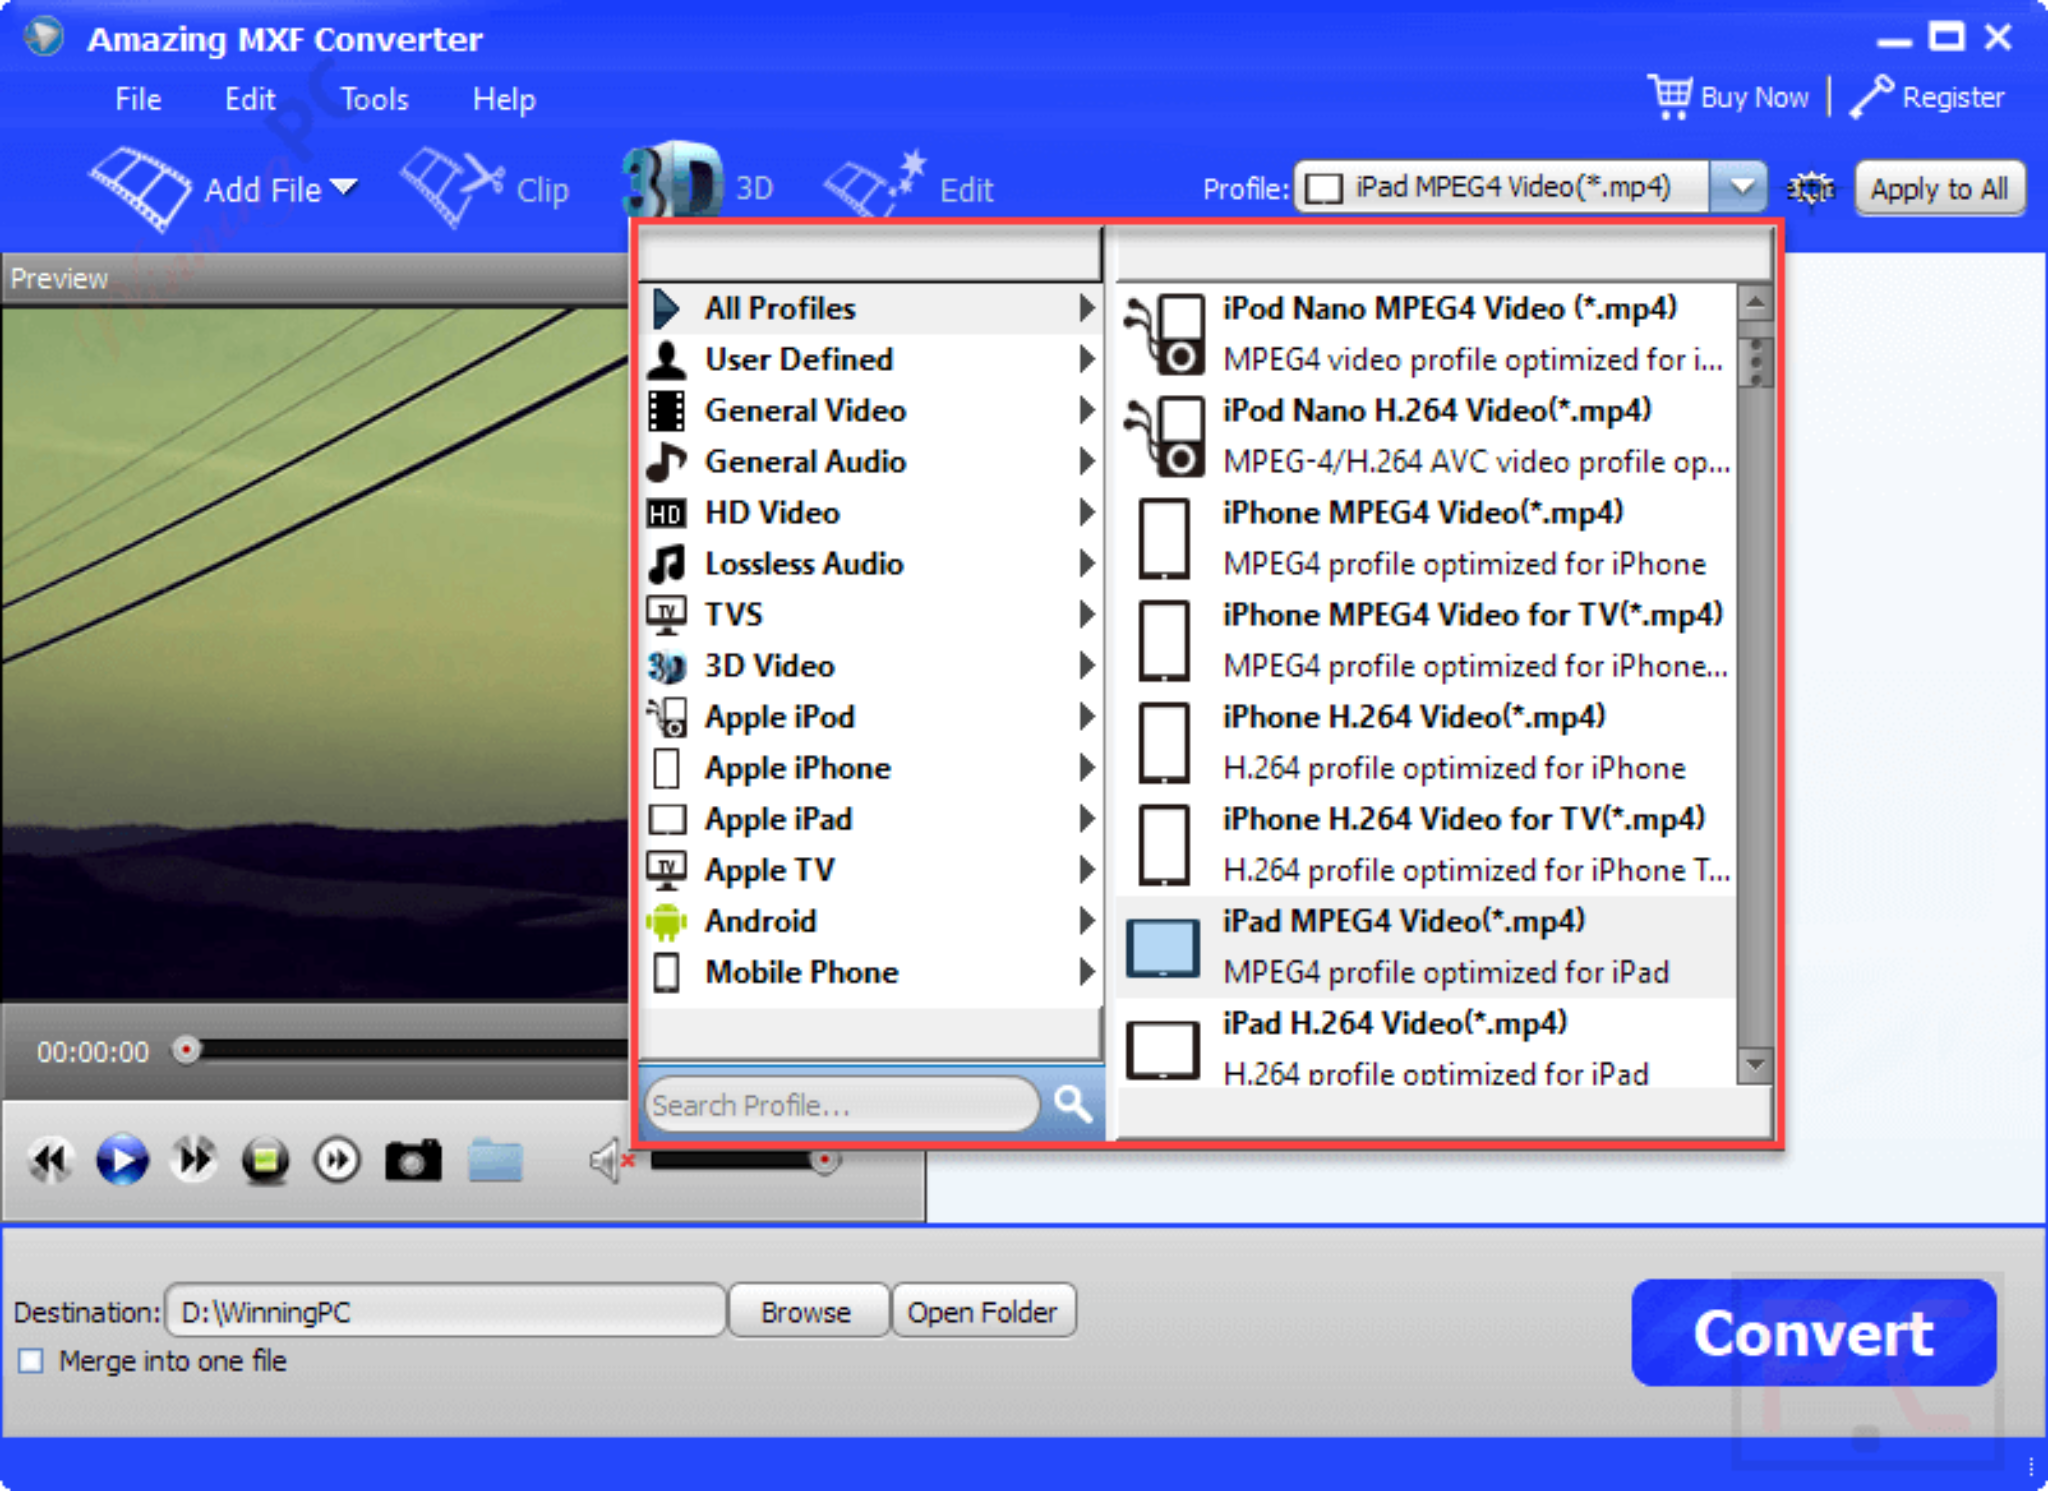Click the 00:00:00 playback time display

pyautogui.click(x=93, y=1052)
